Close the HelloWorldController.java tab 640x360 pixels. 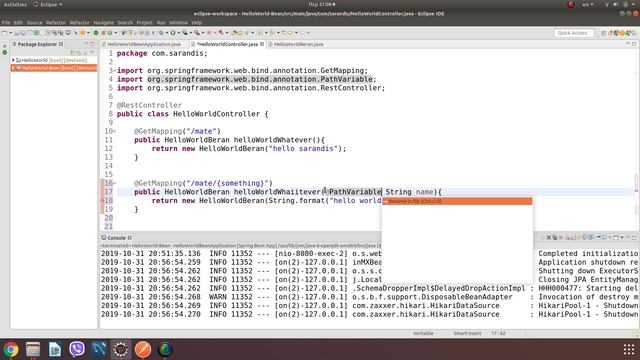[x=262, y=44]
